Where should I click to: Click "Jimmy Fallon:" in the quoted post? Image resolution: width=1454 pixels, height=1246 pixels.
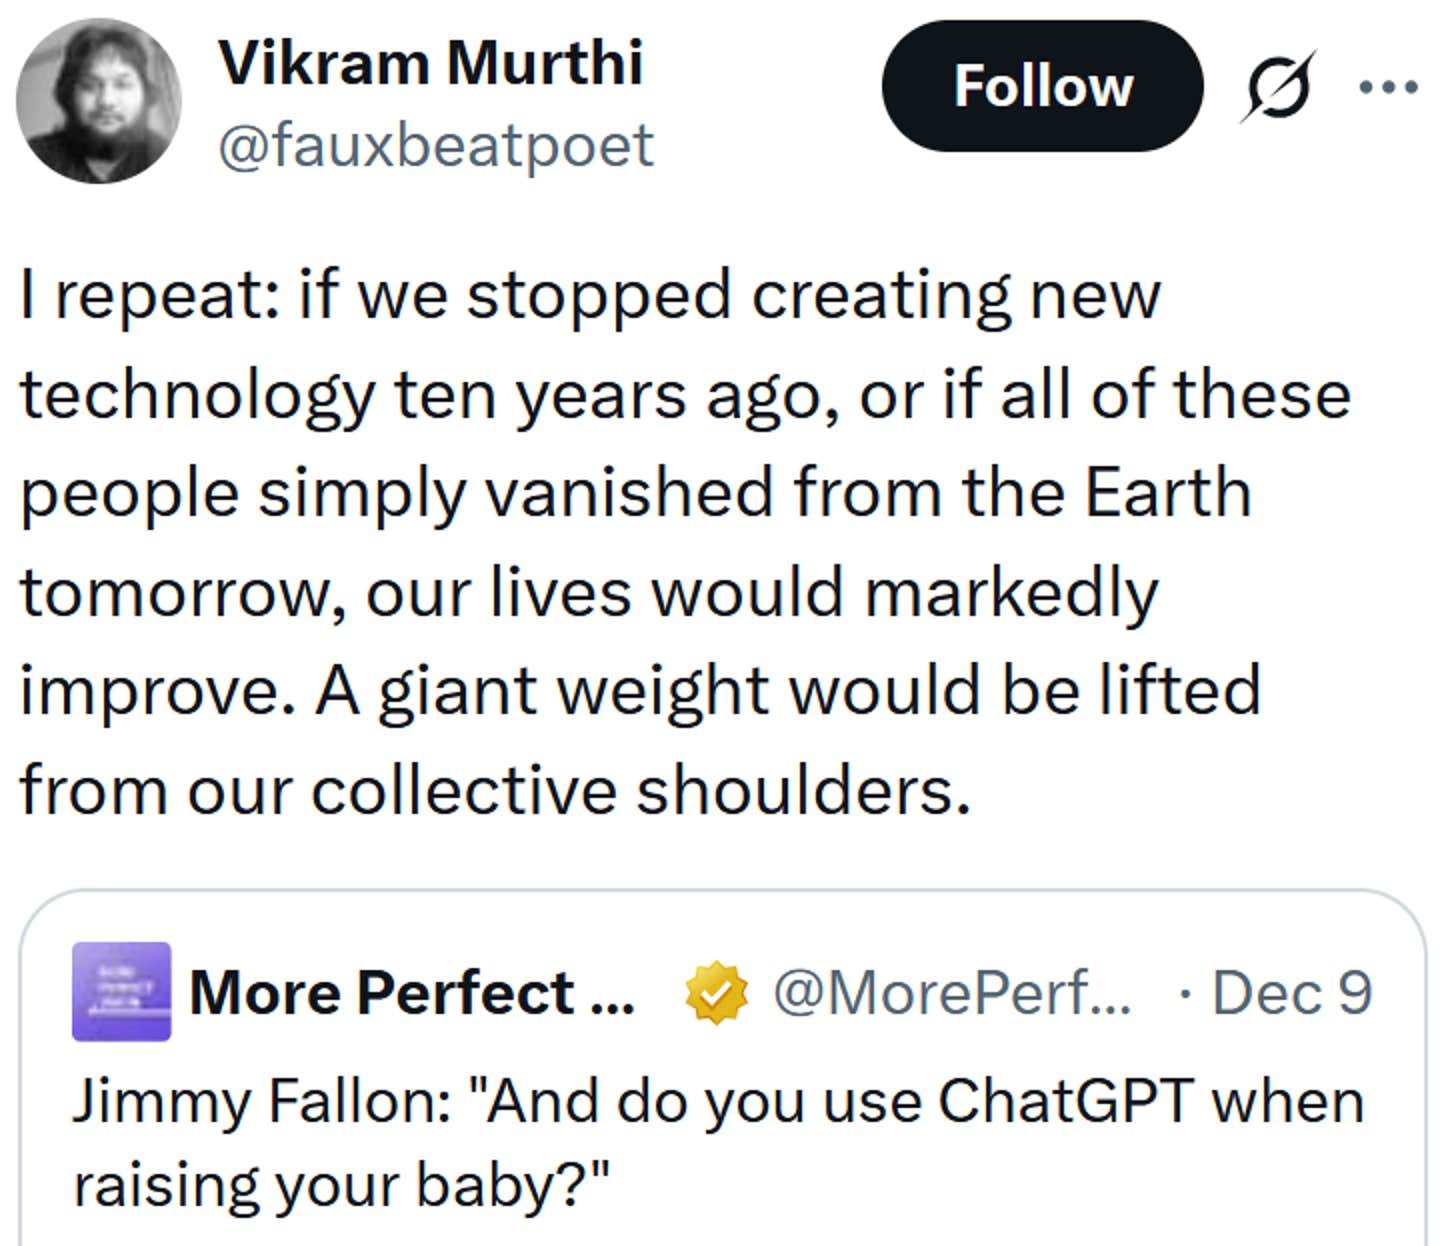[x=262, y=1101]
